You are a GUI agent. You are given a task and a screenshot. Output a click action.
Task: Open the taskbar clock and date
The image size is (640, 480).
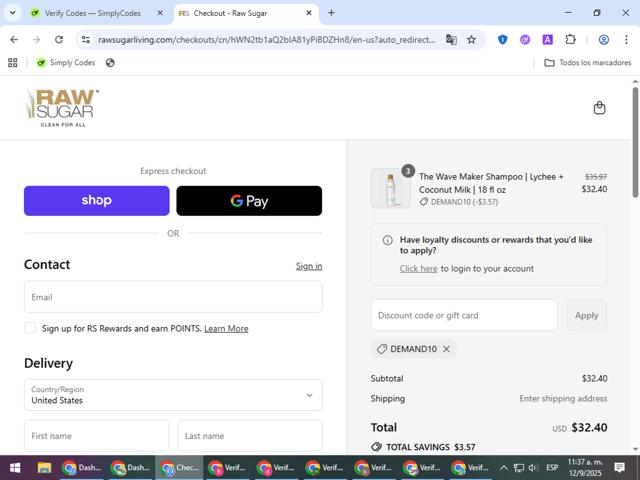pos(585,468)
